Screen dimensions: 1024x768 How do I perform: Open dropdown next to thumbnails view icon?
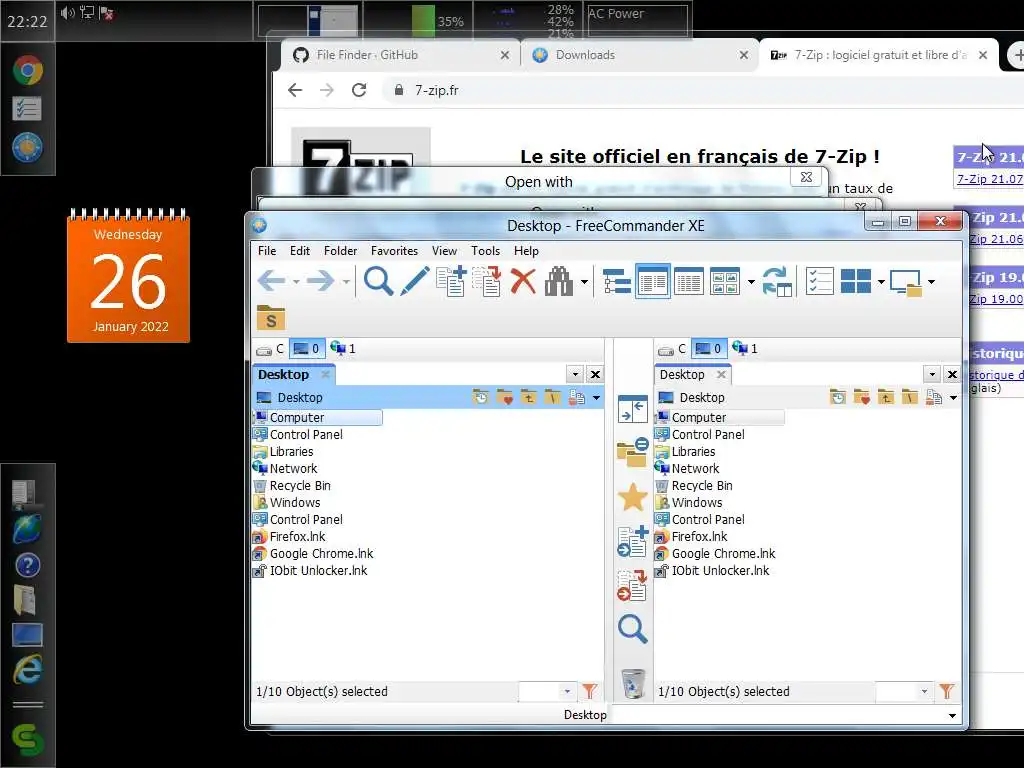tap(751, 282)
